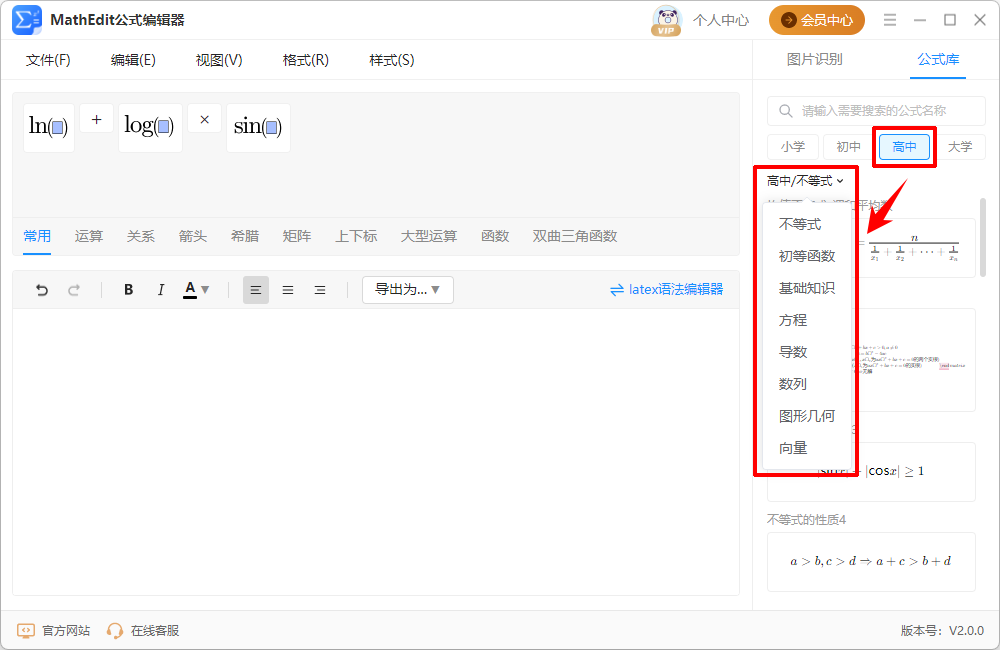Filter formulas by 高中 level
The height and width of the screenshot is (650, 1000).
pyautogui.click(x=904, y=147)
